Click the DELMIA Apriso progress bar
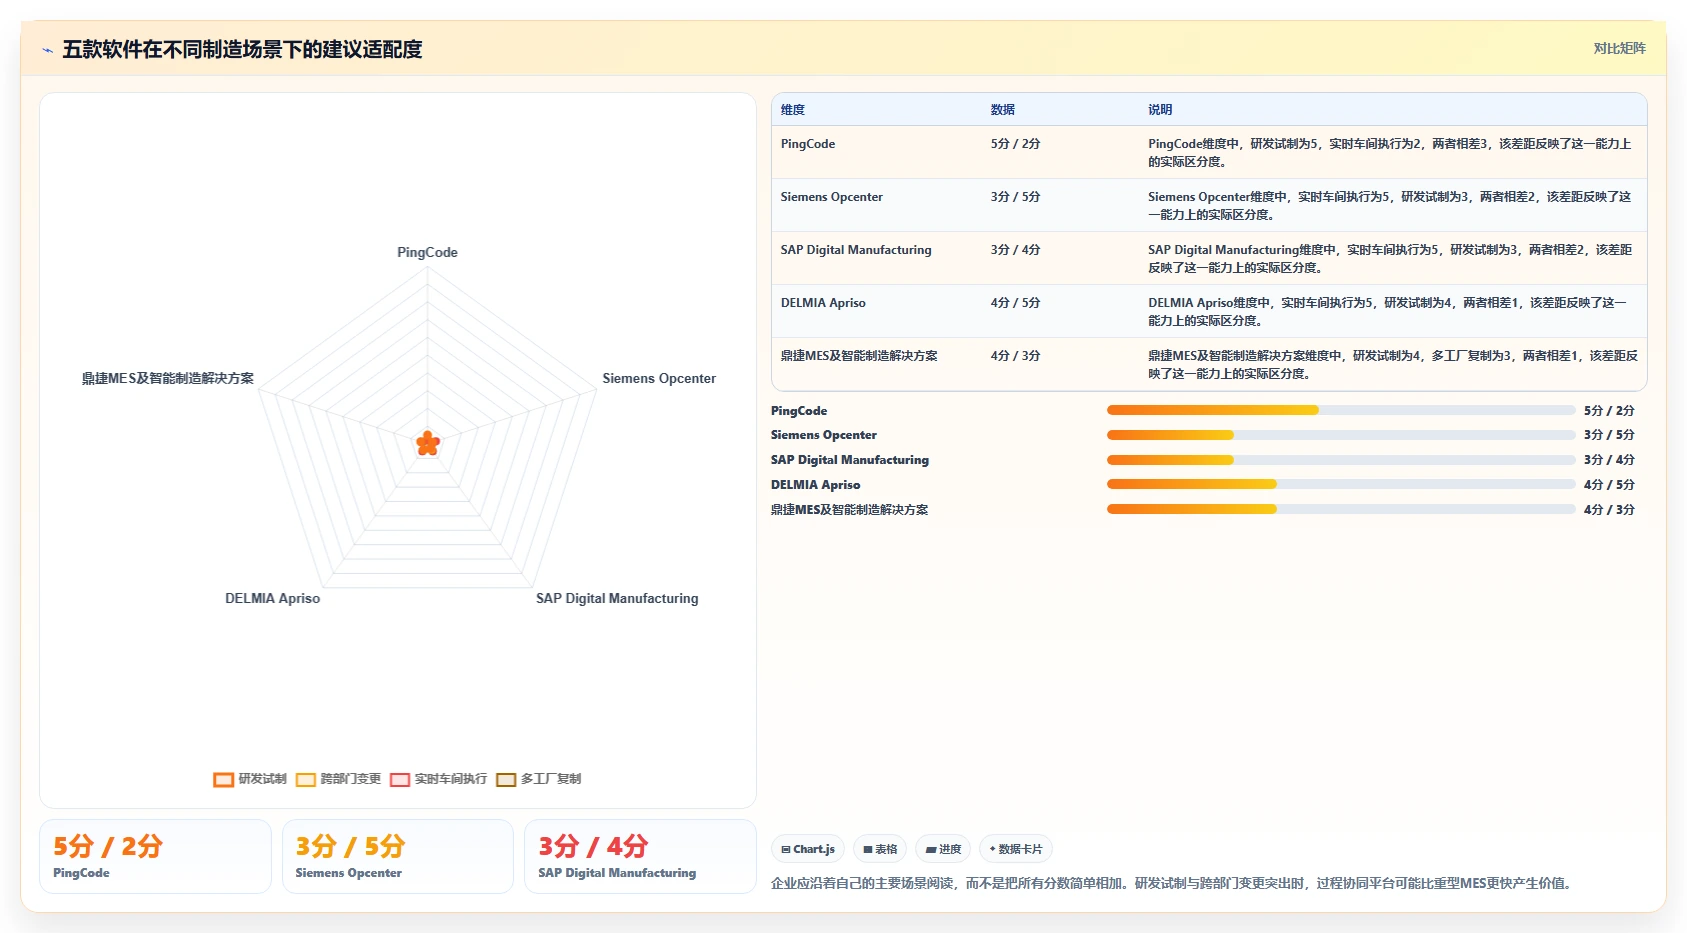Screen dimensions: 1687x933 (x=1341, y=484)
